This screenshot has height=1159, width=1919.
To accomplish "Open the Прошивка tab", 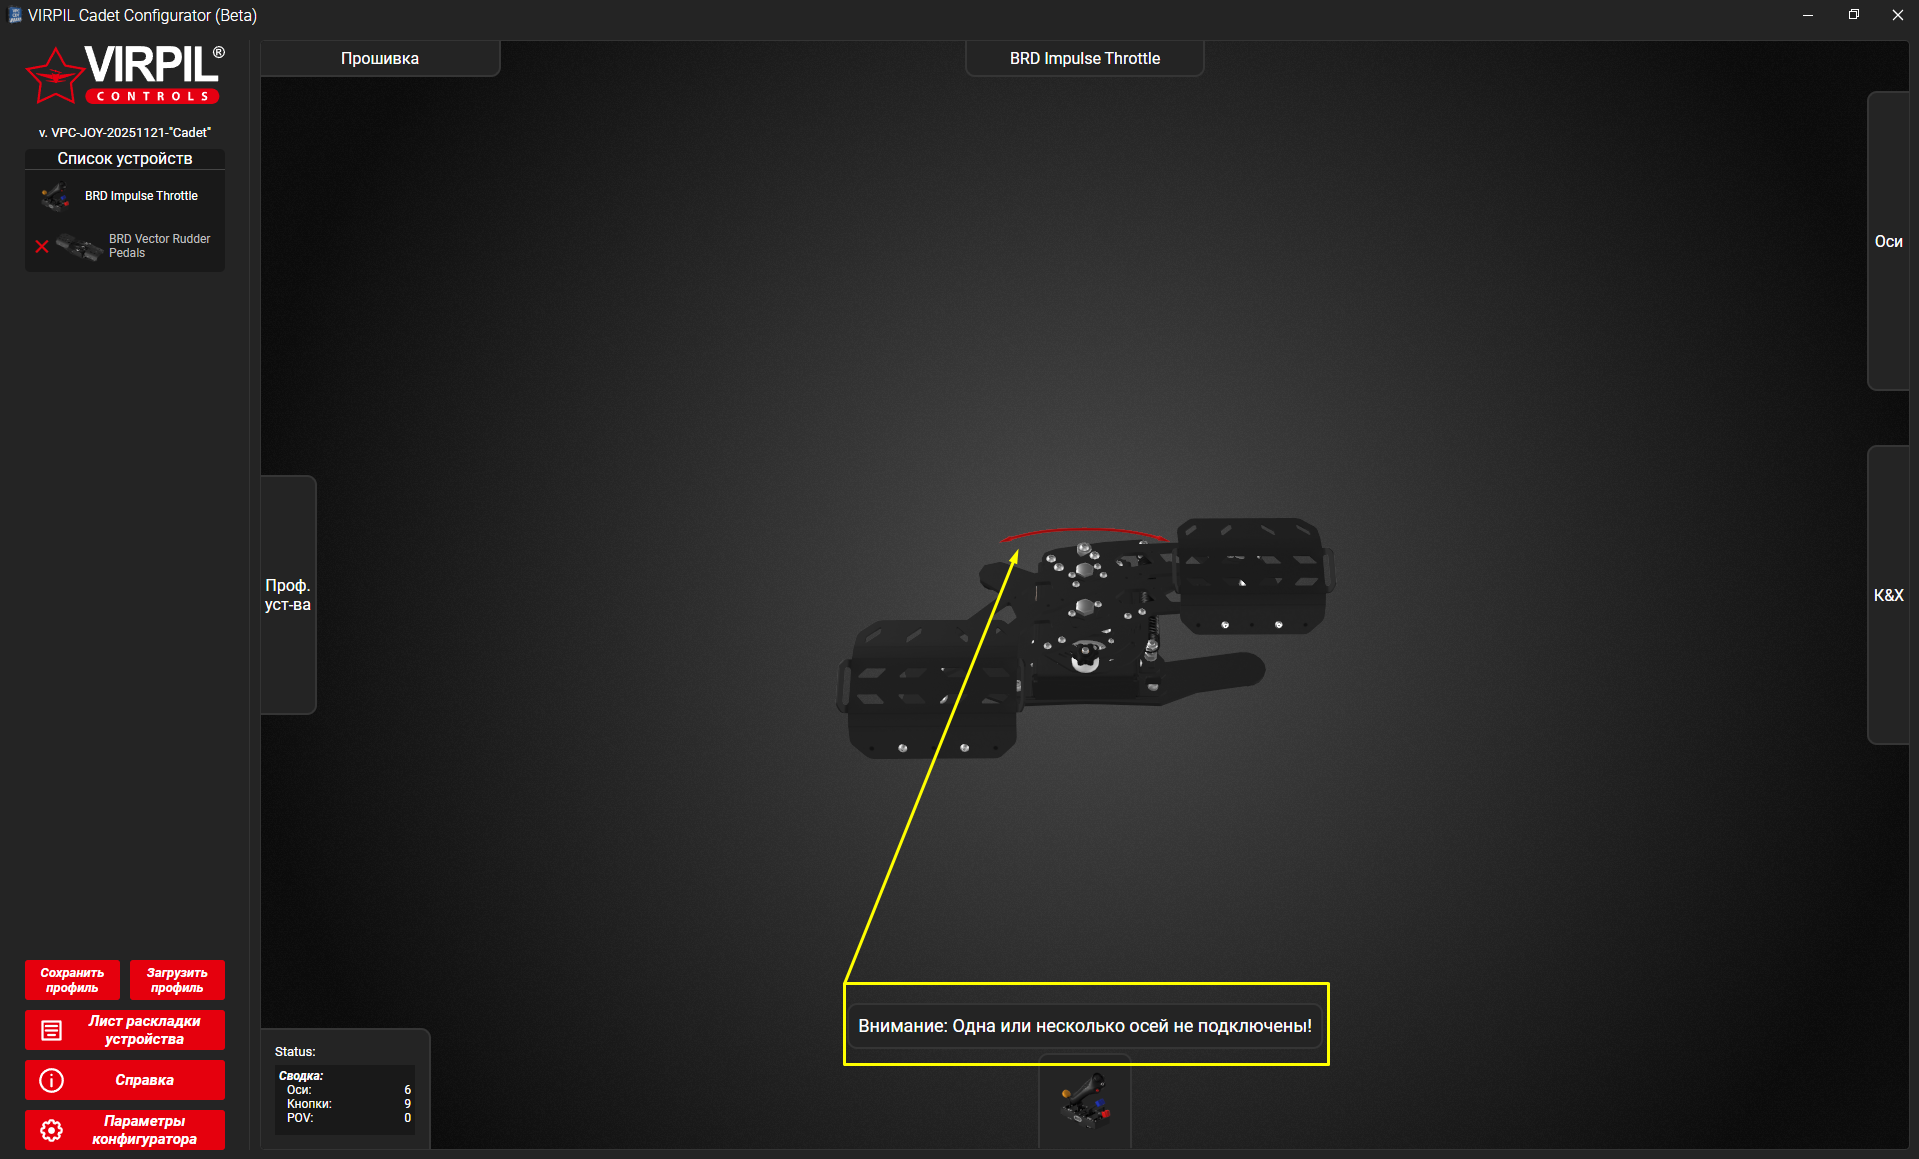I will (380, 58).
